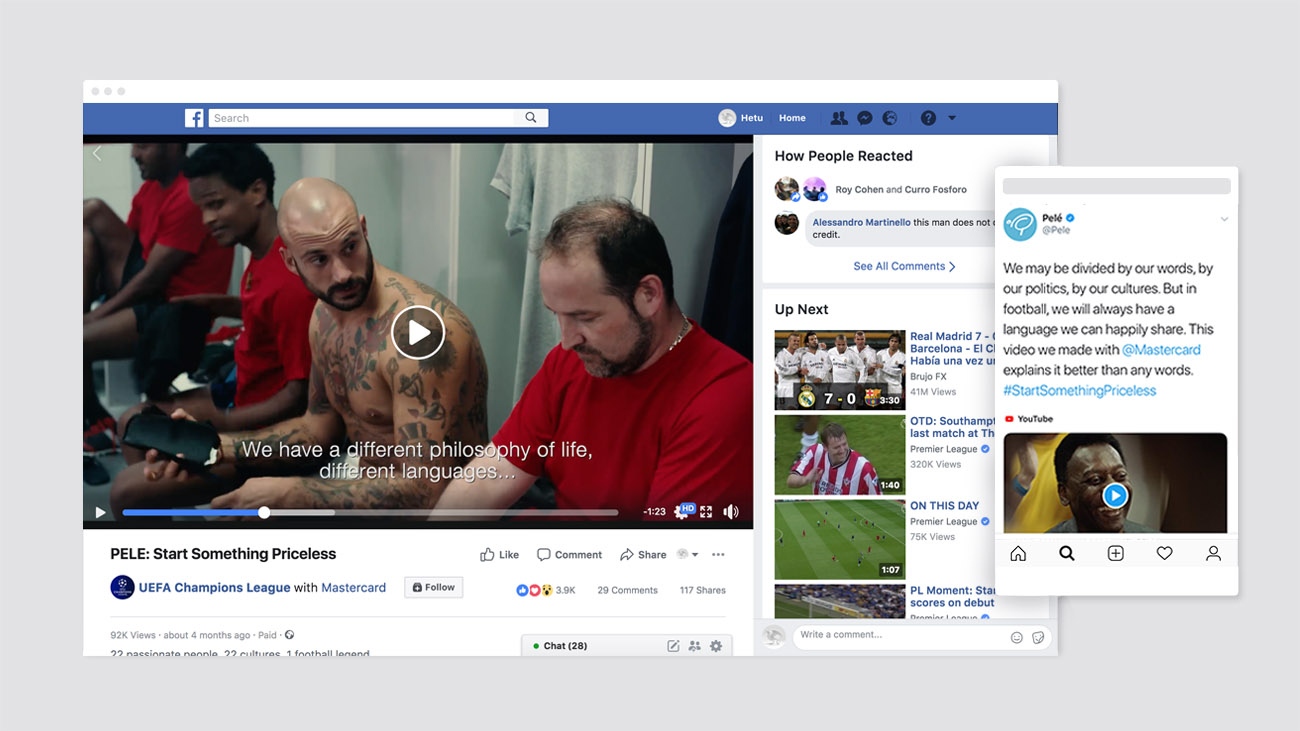Tap the plus add icon in card's bottom bar
This screenshot has width=1300, height=731.
pos(1116,553)
